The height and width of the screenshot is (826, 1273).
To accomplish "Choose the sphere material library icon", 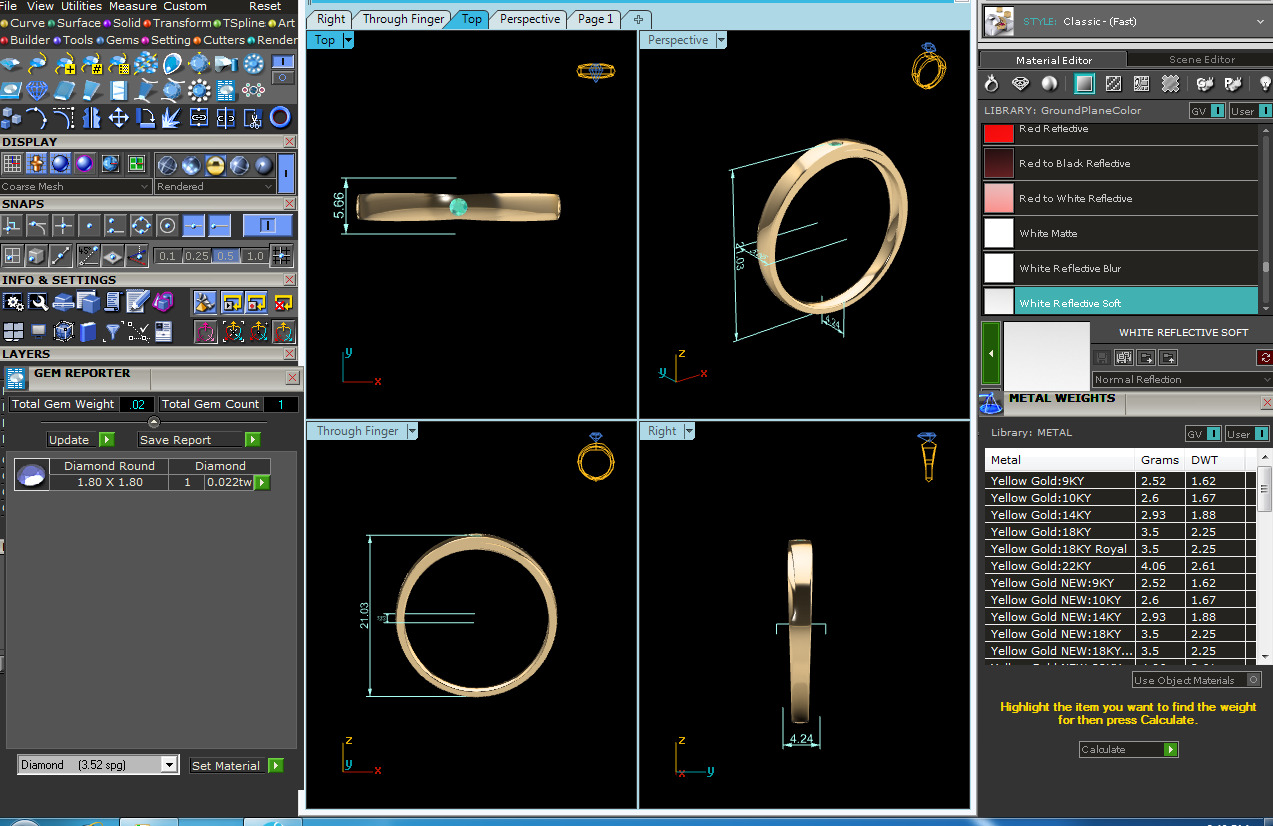I will [1049, 84].
